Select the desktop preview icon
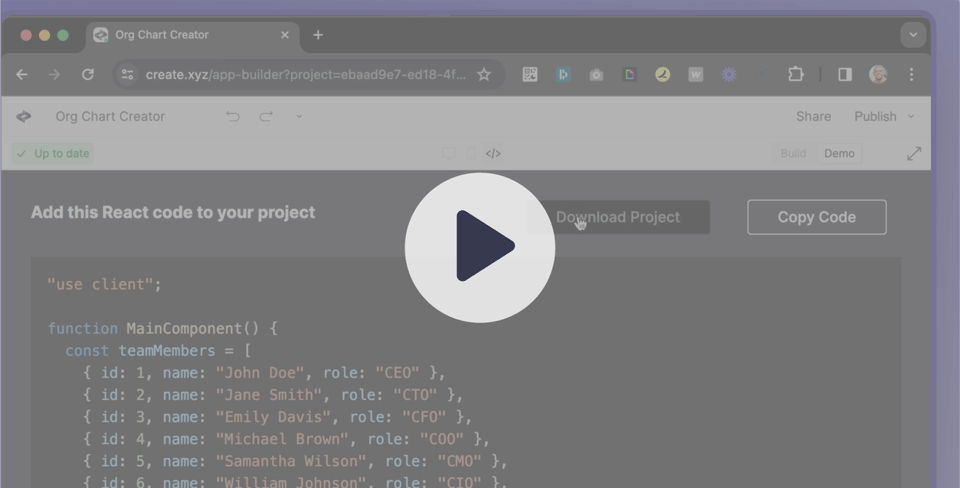 tap(449, 154)
